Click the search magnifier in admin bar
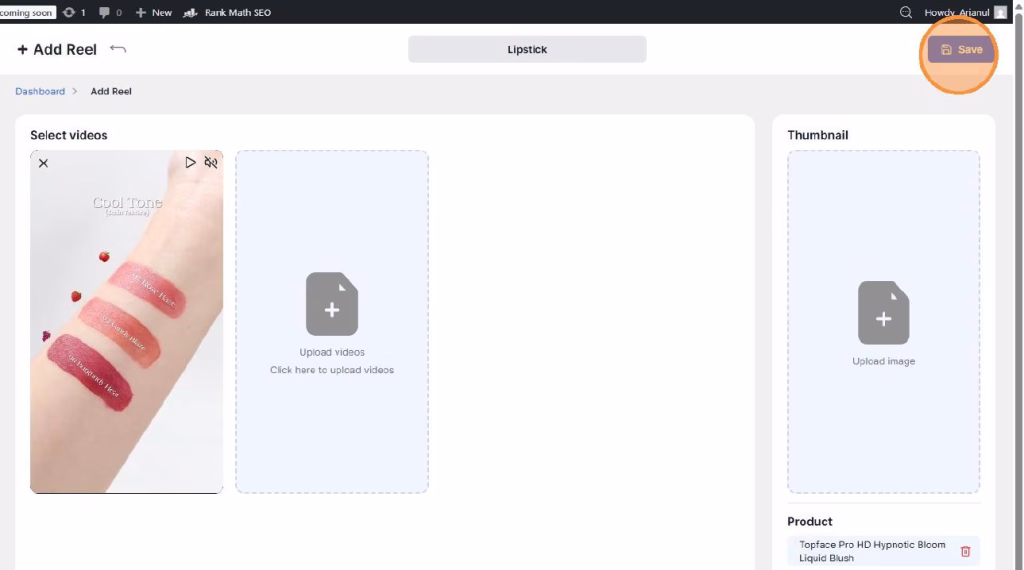The width and height of the screenshot is (1024, 570). pyautogui.click(x=906, y=12)
